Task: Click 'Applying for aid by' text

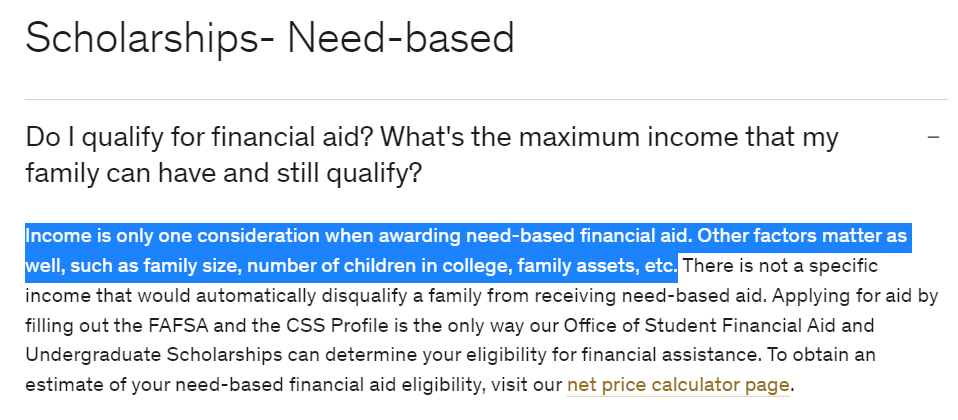Action: coord(855,296)
